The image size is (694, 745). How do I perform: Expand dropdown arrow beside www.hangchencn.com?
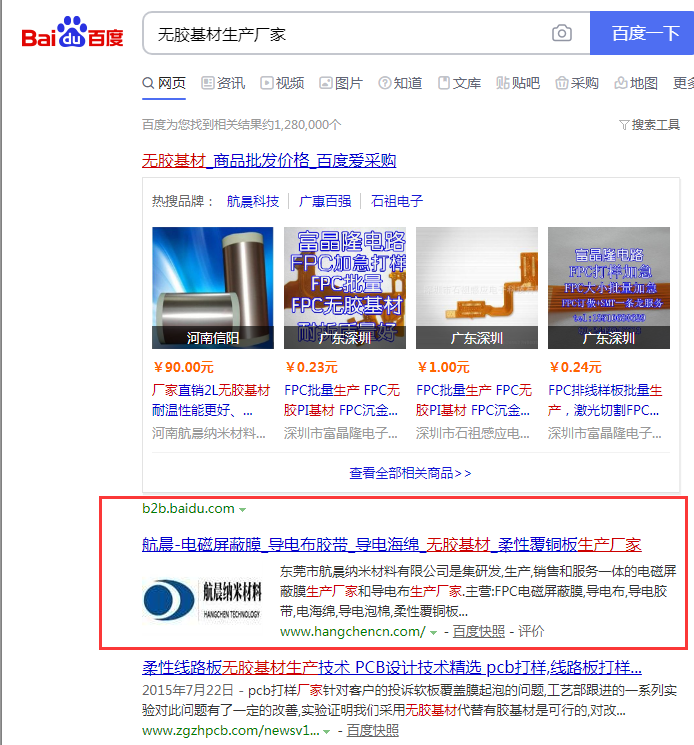coord(433,633)
